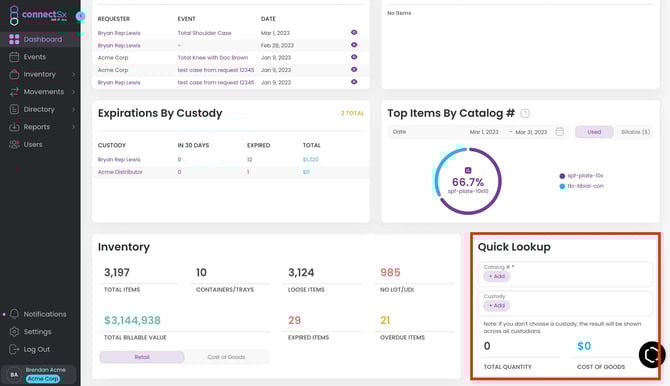670x386 pixels.
Task: Open the round chat widget button
Action: click(651, 354)
